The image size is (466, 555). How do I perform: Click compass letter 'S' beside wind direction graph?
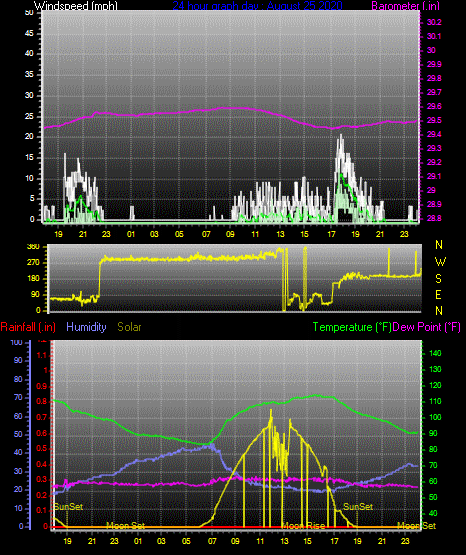[x=438, y=279]
